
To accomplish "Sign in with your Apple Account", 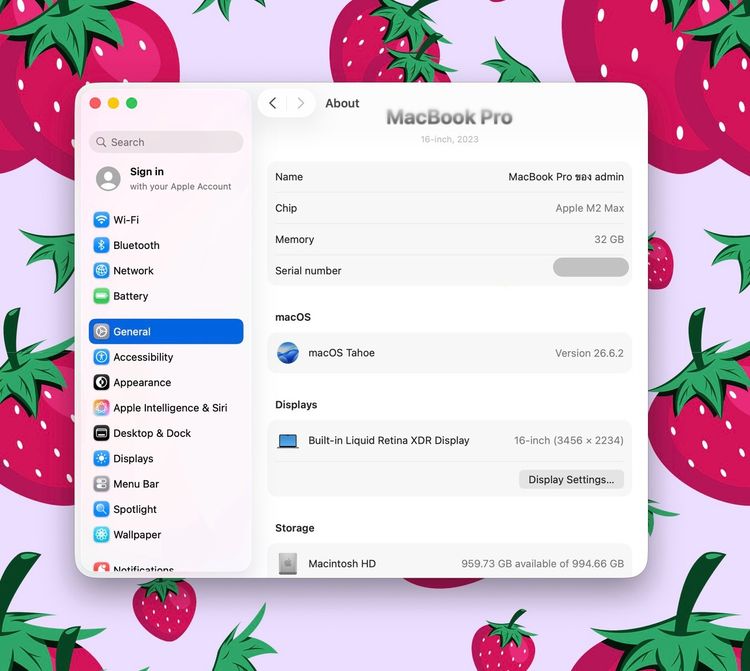I will 166,179.
